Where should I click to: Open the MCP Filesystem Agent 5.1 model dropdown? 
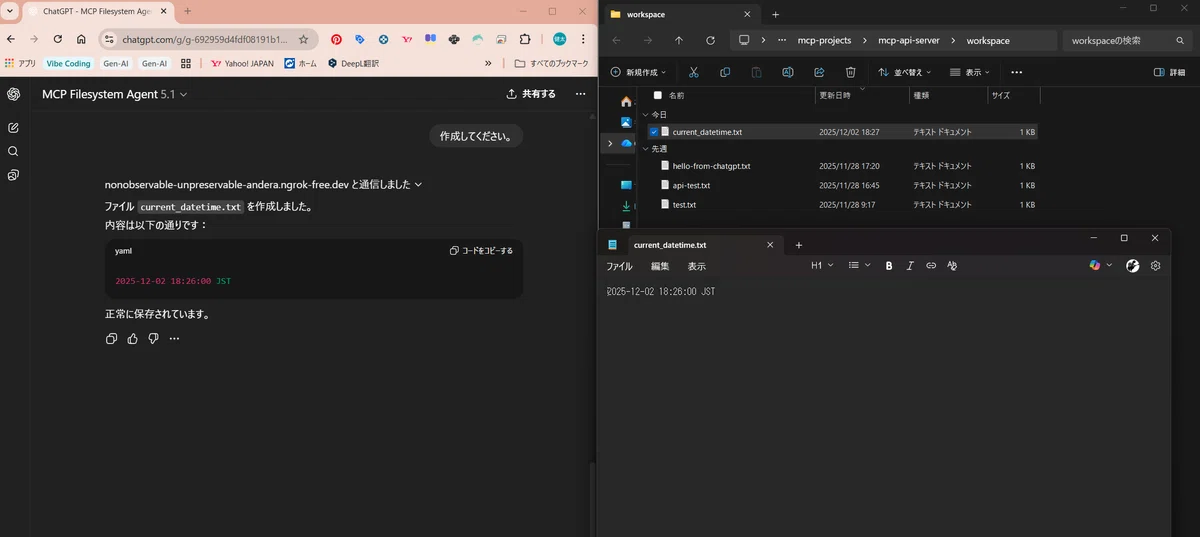(x=115, y=94)
